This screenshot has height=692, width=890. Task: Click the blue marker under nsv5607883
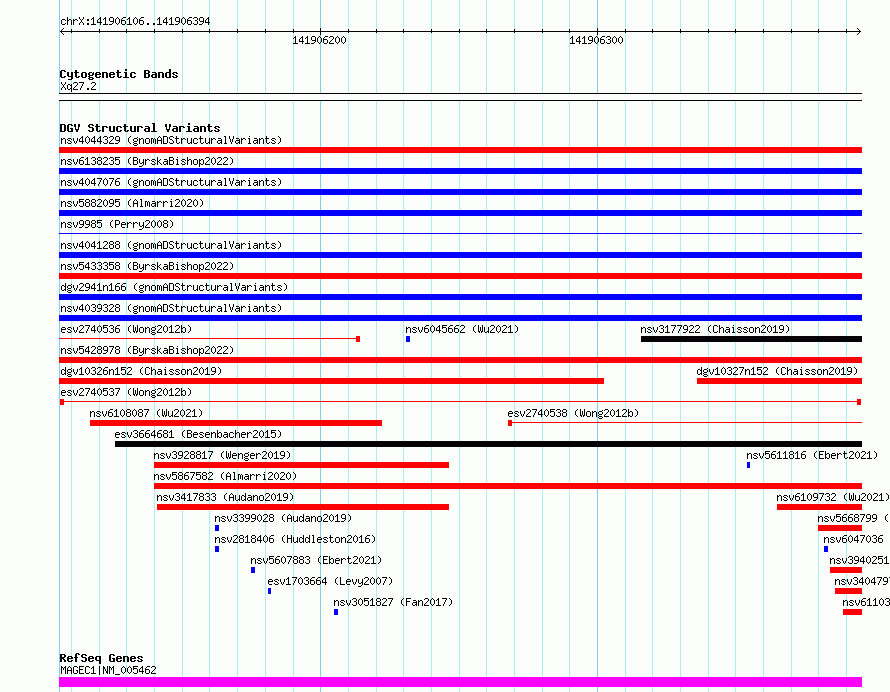(253, 570)
